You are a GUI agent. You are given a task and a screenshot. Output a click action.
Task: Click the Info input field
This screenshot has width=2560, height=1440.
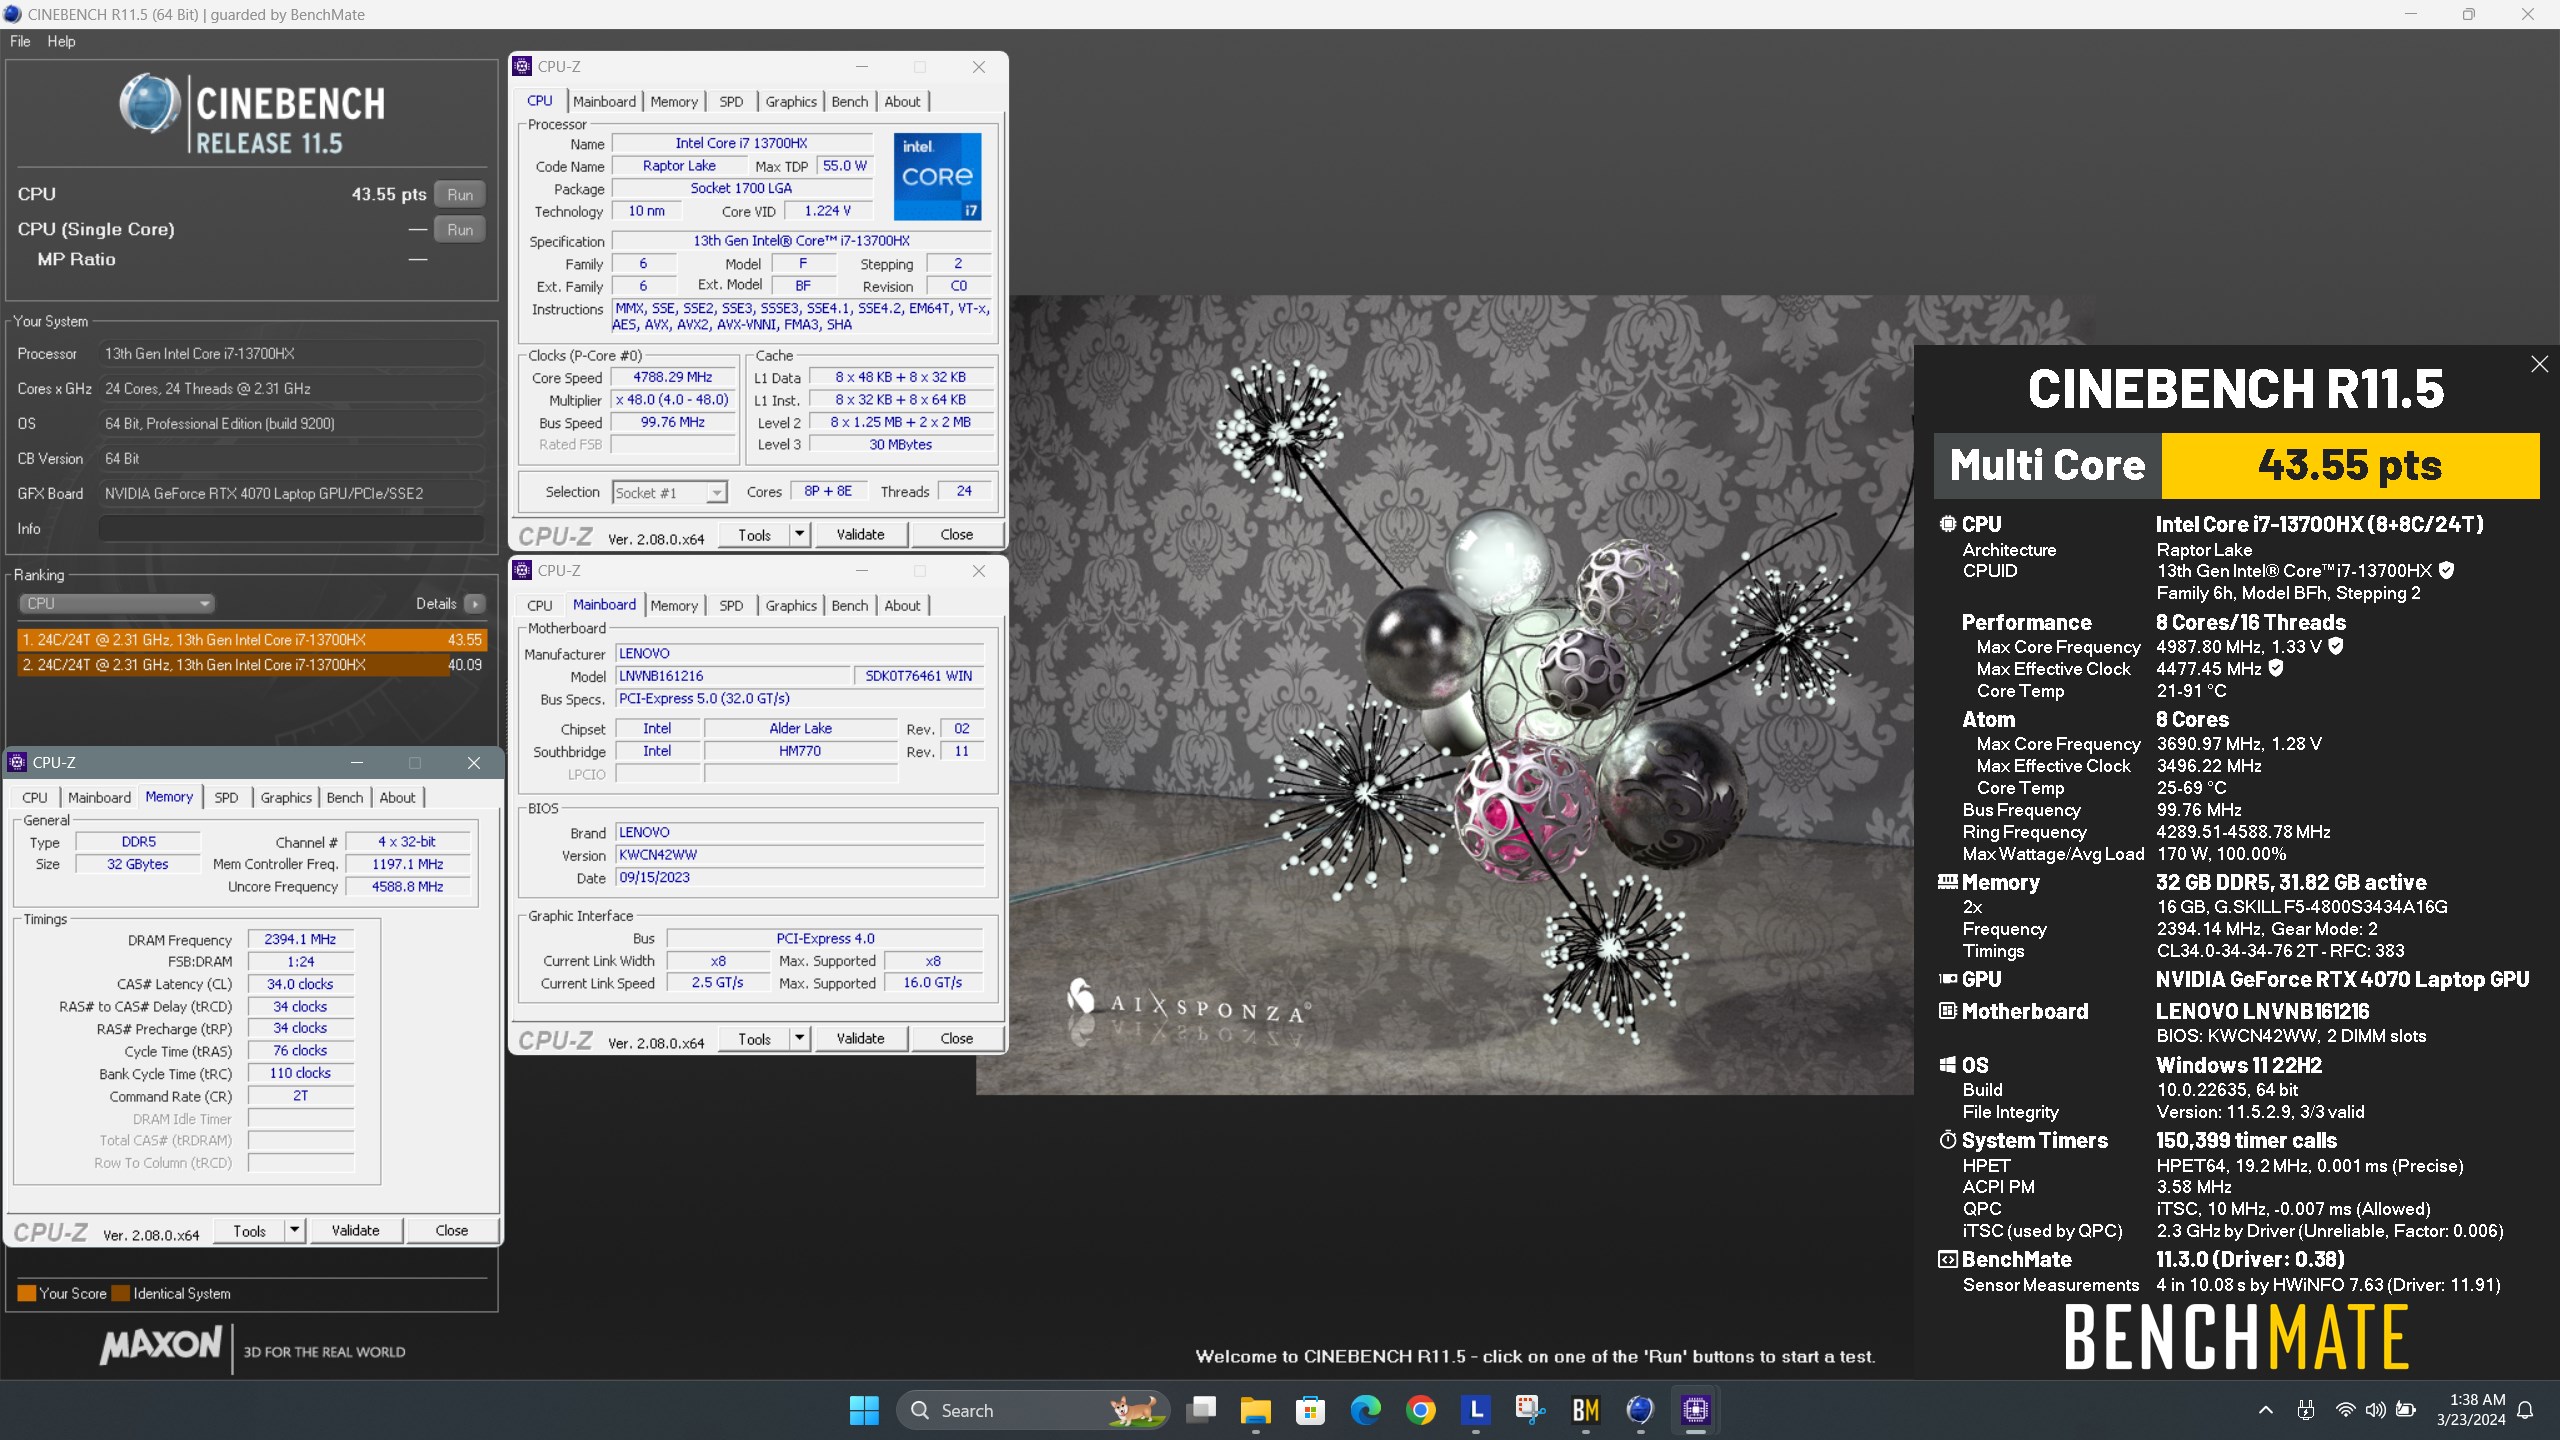292,528
